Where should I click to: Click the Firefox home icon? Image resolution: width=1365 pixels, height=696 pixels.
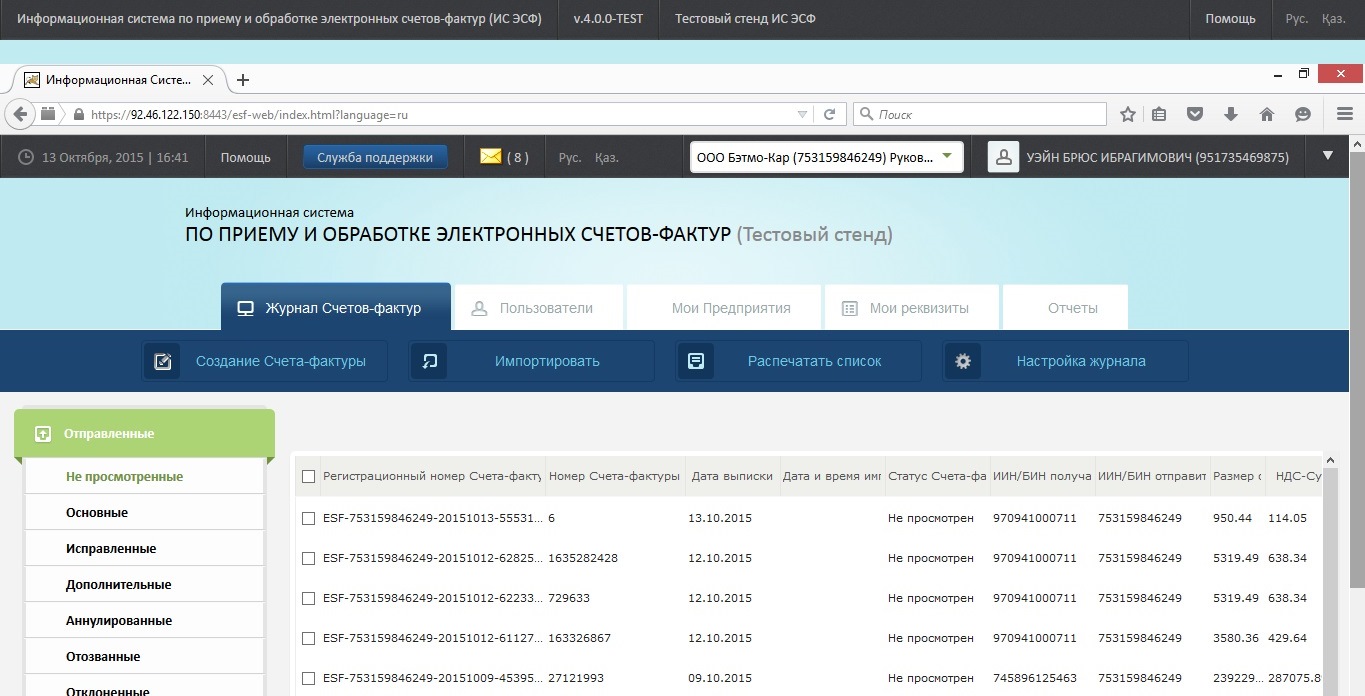(x=1267, y=114)
